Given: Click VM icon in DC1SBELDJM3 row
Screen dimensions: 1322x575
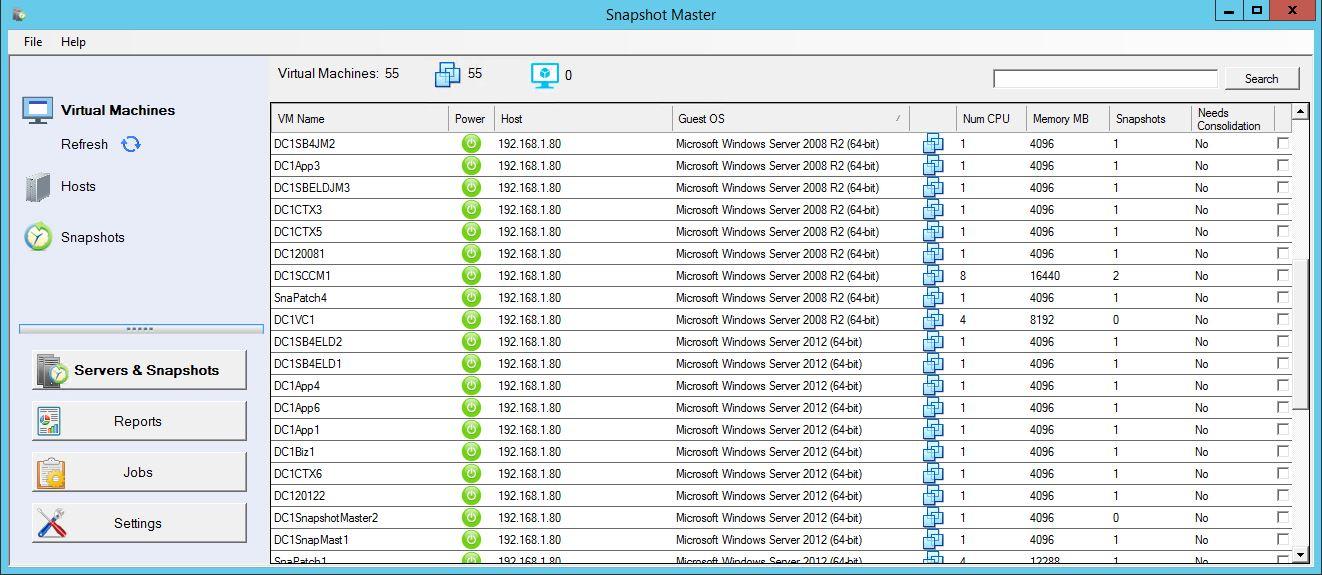Looking at the screenshot, I should (933, 188).
